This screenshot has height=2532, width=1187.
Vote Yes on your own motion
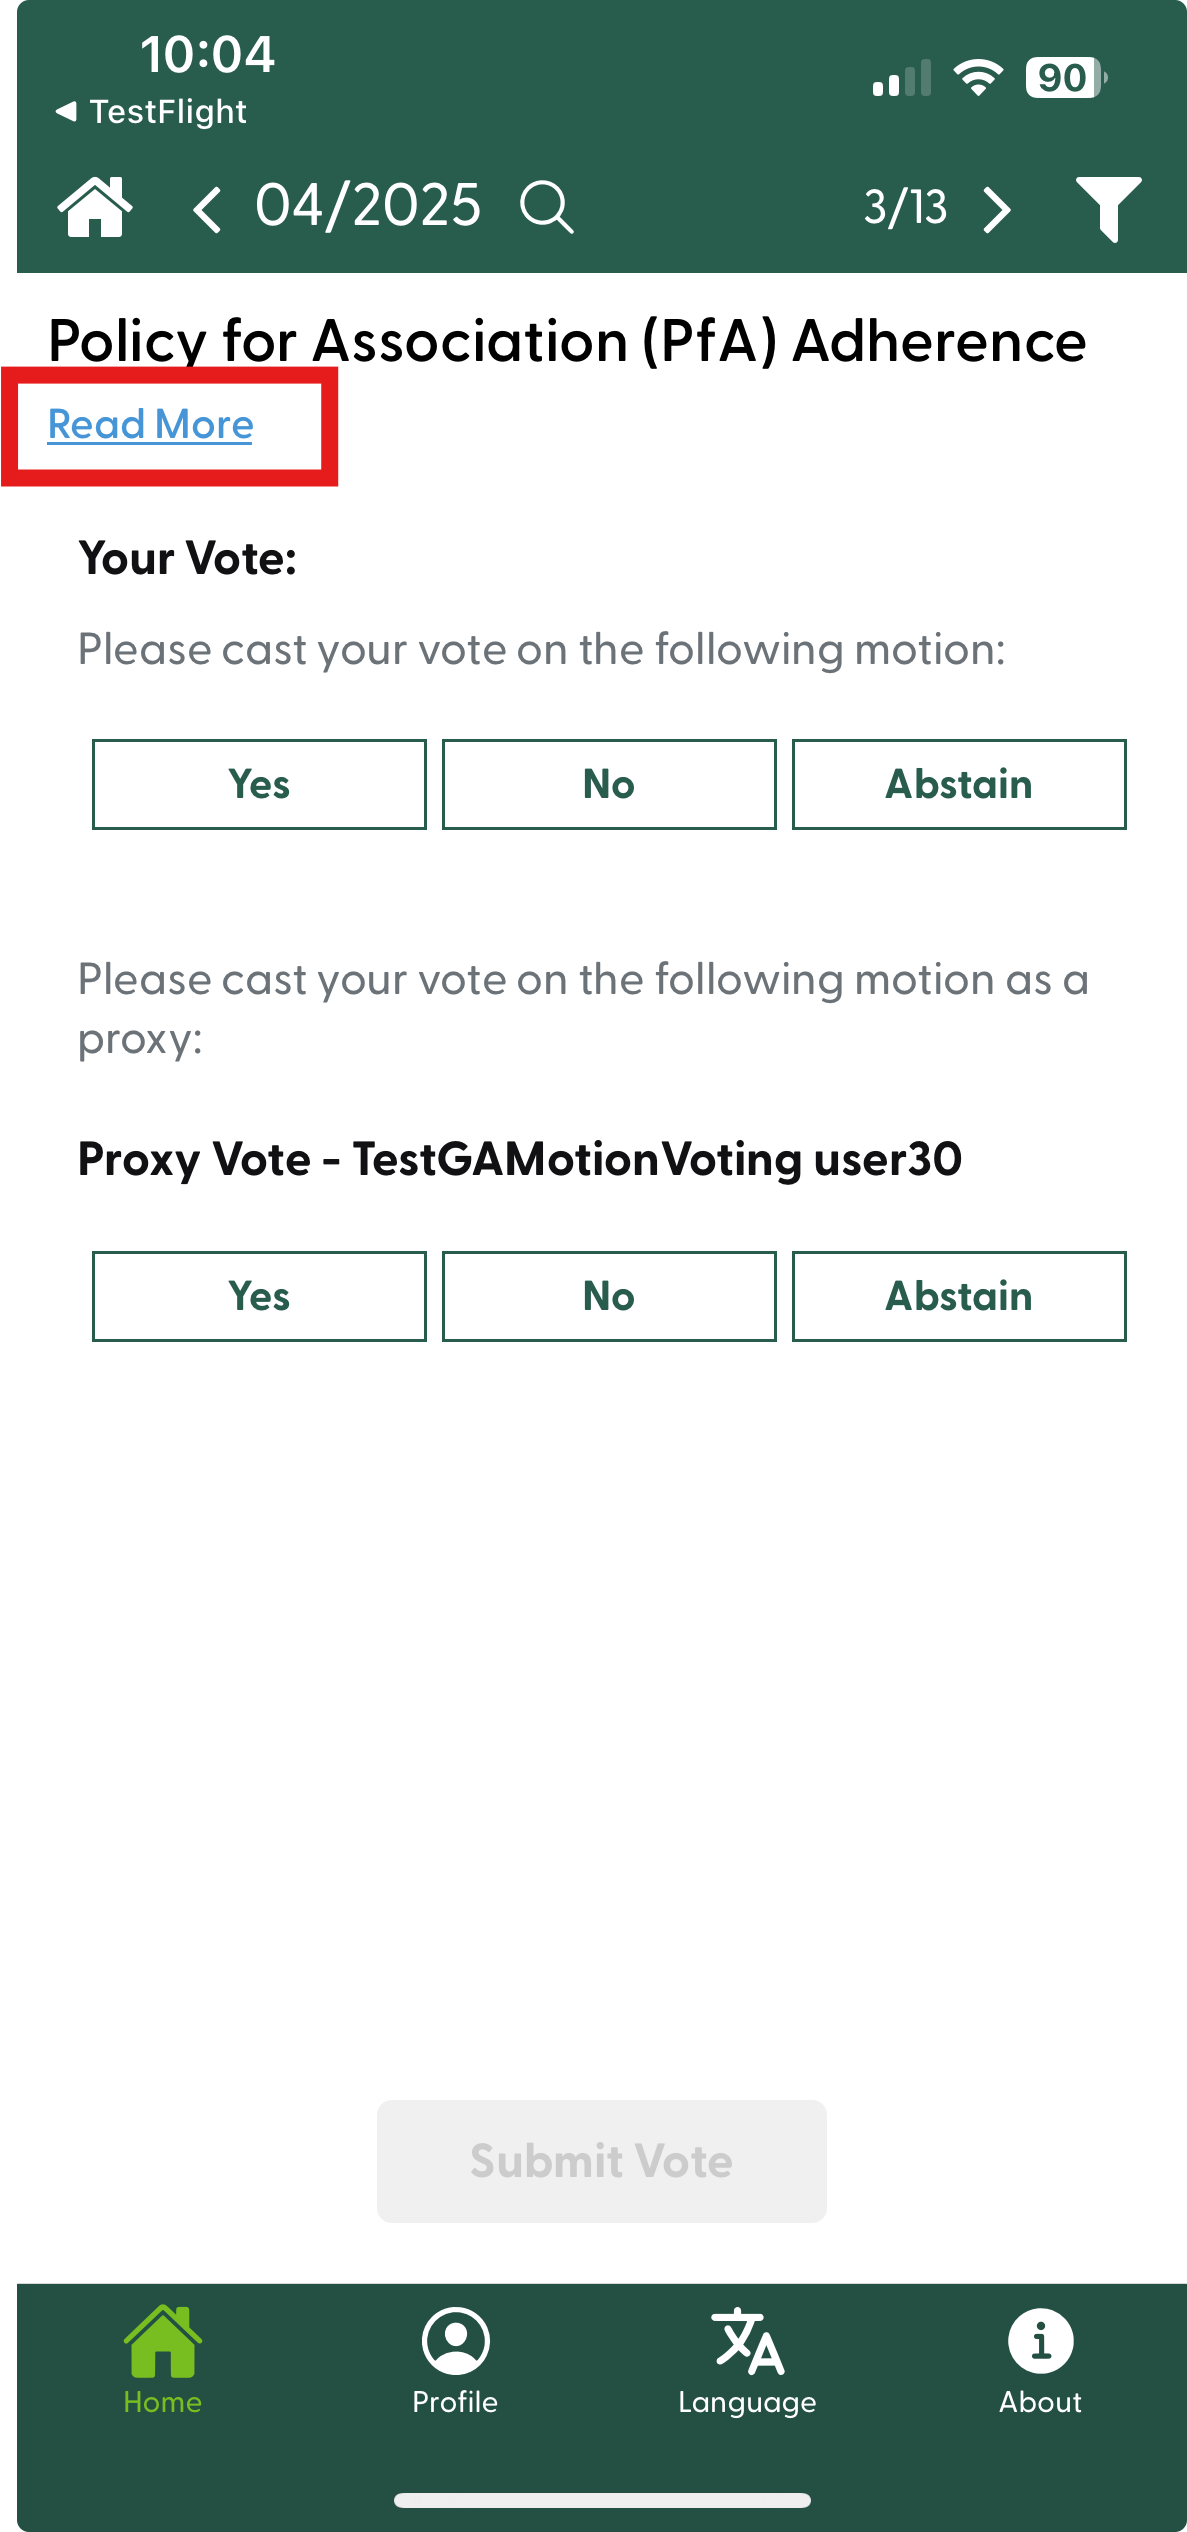(x=259, y=785)
